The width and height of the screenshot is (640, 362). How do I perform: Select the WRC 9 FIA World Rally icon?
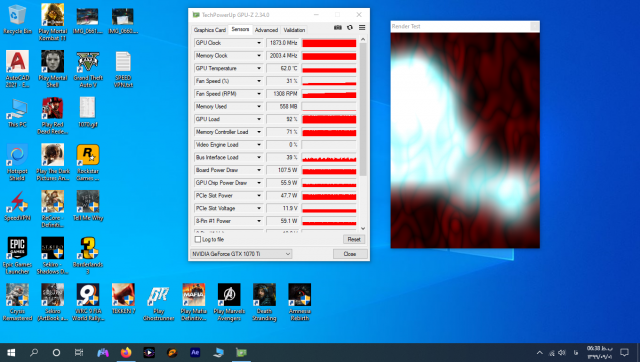pos(88,302)
